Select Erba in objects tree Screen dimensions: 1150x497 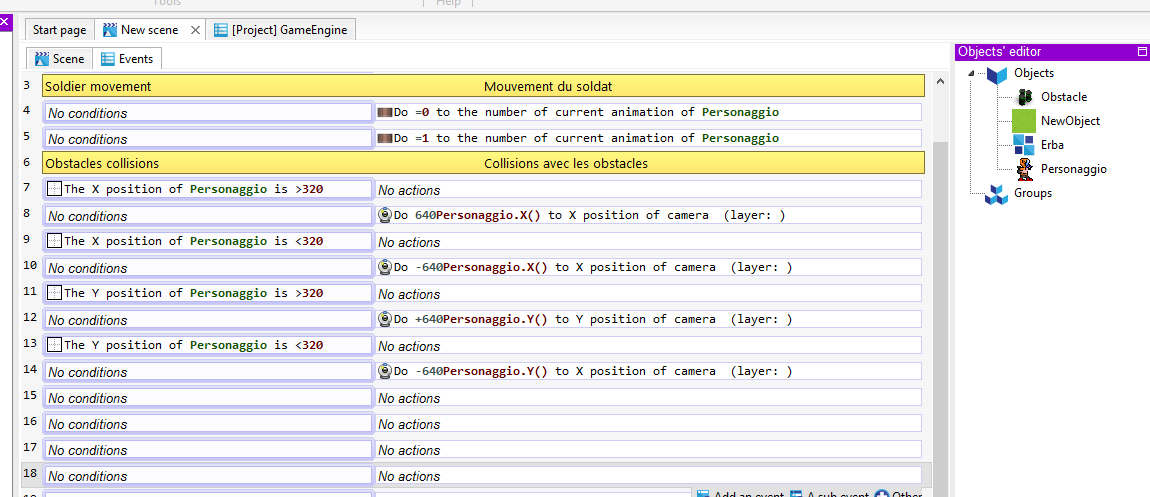pyautogui.click(x=1052, y=145)
